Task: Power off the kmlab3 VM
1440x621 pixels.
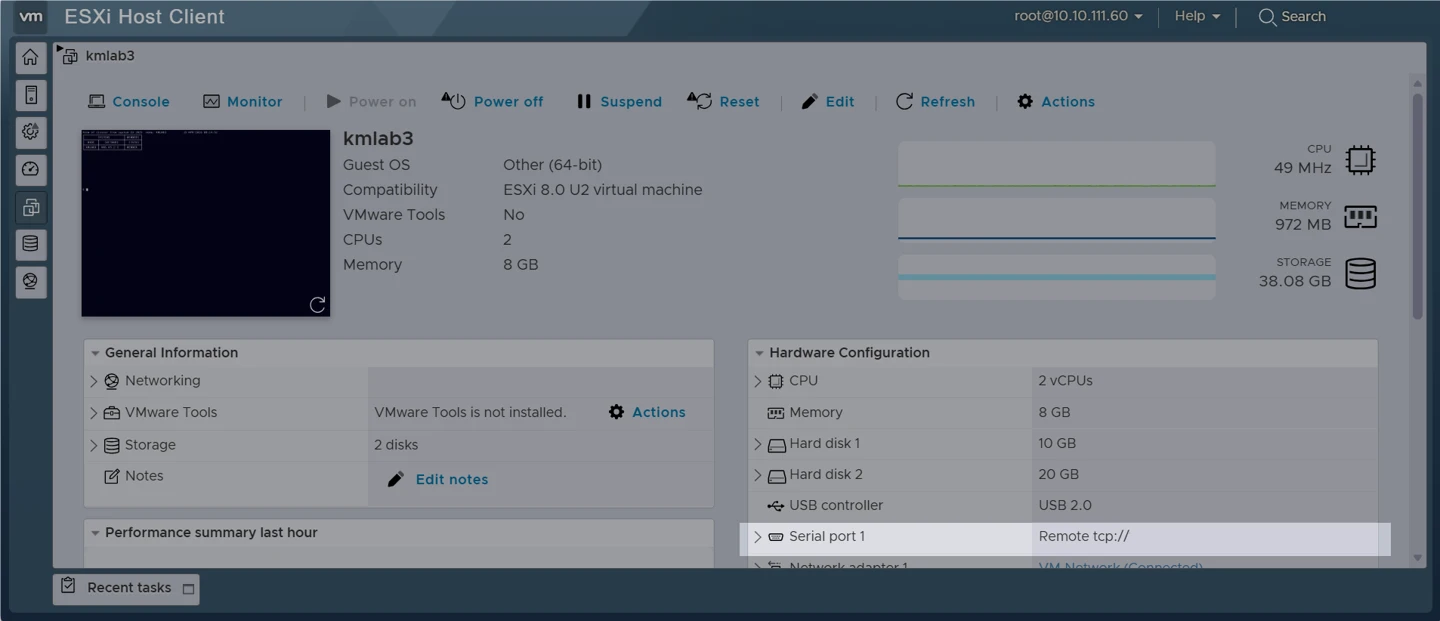Action: coord(493,102)
